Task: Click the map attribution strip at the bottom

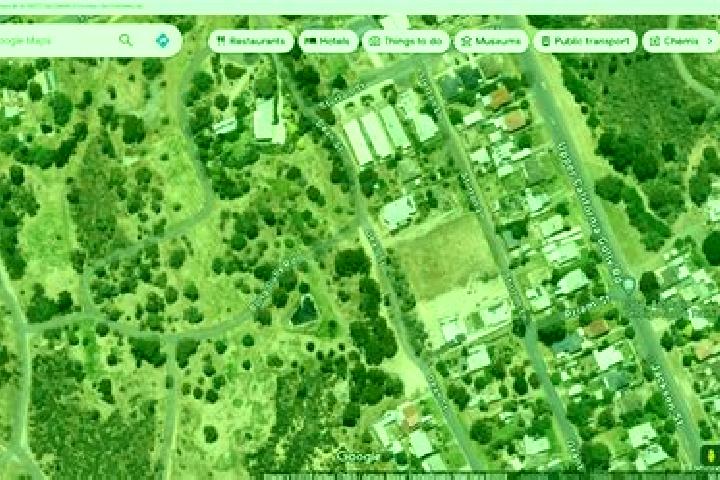Action: tap(491, 477)
